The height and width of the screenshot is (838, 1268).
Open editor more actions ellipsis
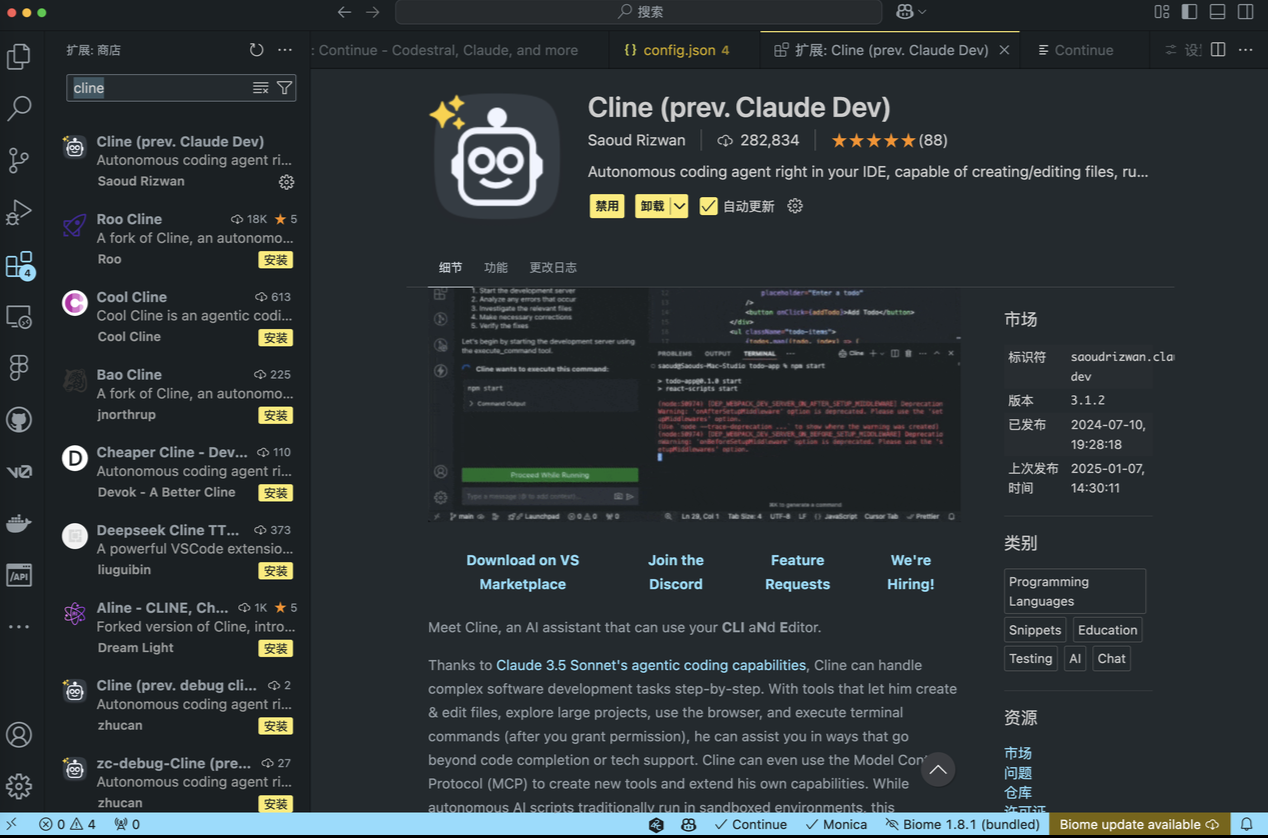1246,50
